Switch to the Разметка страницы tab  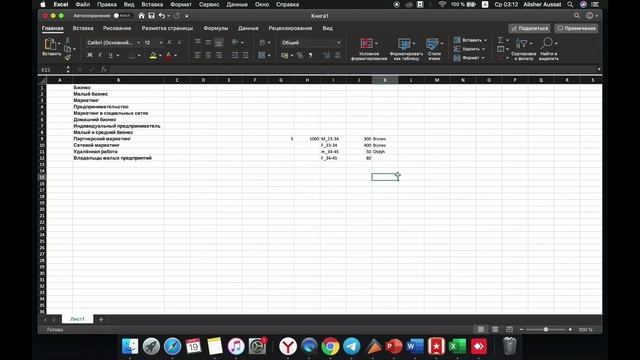click(167, 28)
